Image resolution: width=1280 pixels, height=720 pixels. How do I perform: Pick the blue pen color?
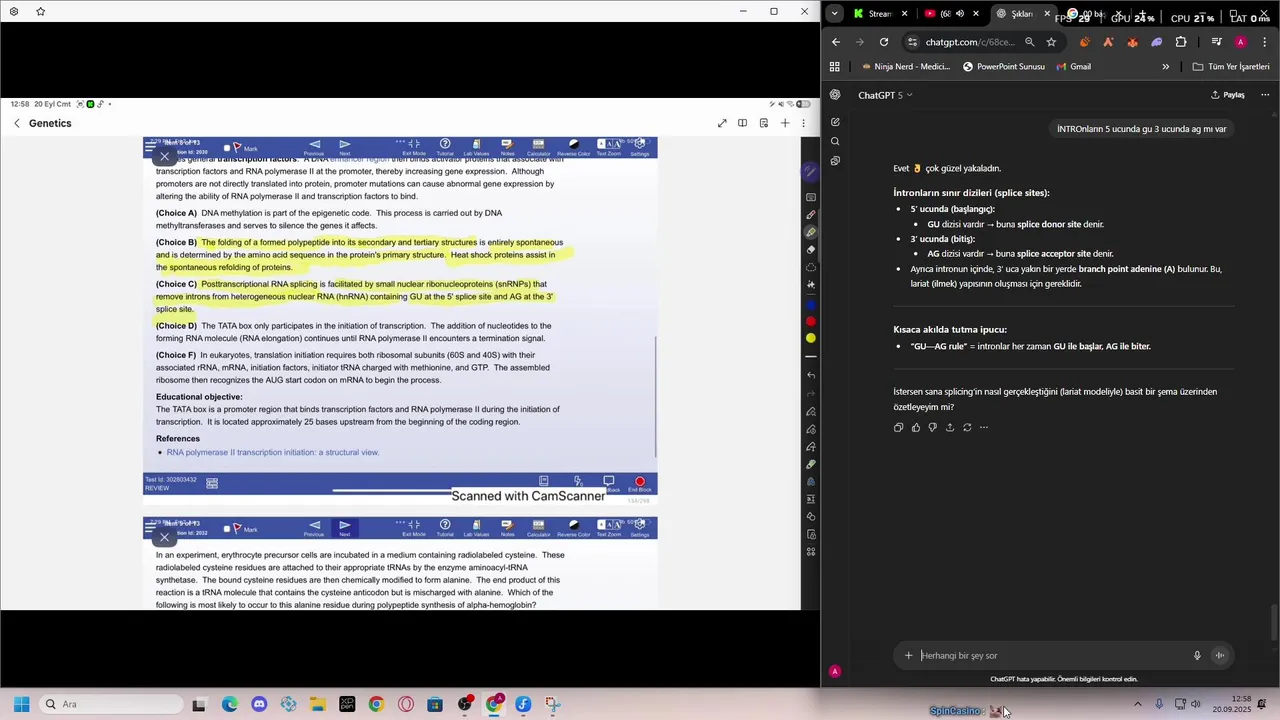(811, 304)
